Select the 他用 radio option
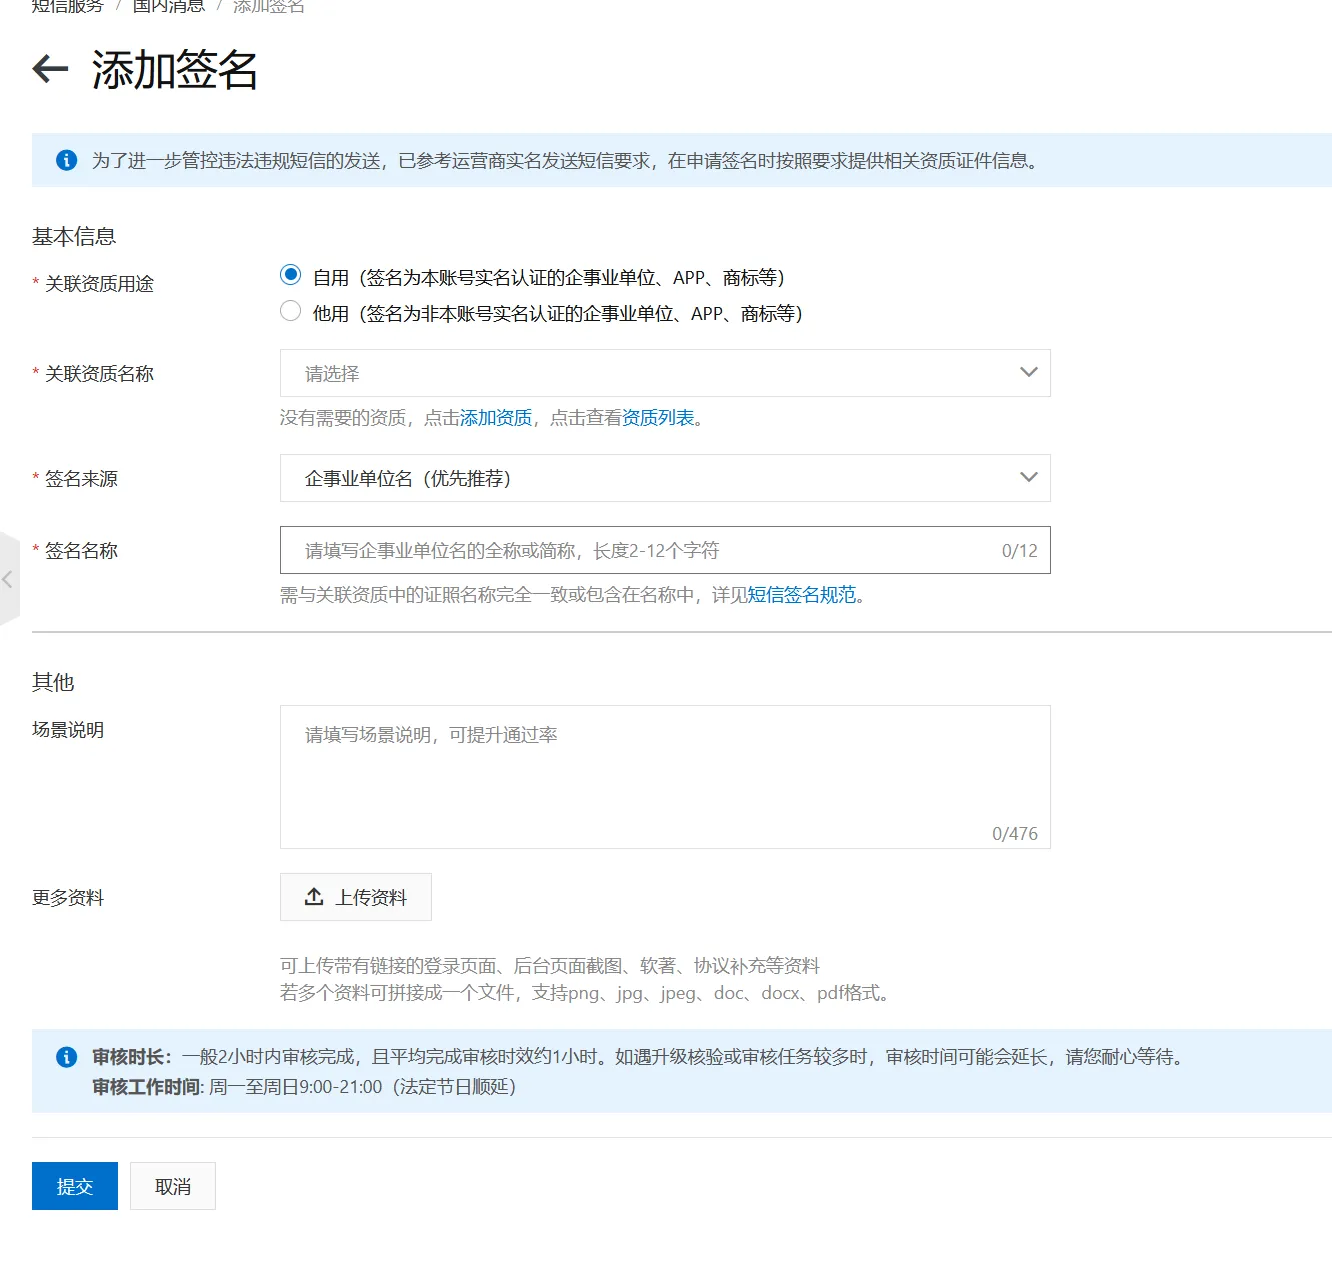Viewport: 1332px width, 1278px height. pyautogui.click(x=291, y=311)
